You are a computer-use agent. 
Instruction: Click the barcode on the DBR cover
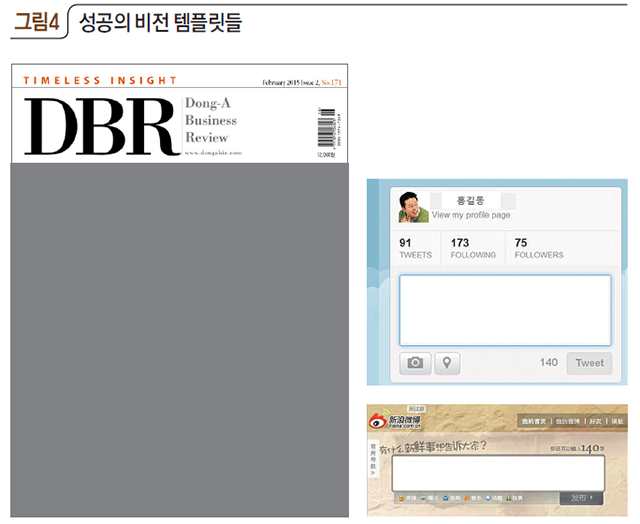327,128
